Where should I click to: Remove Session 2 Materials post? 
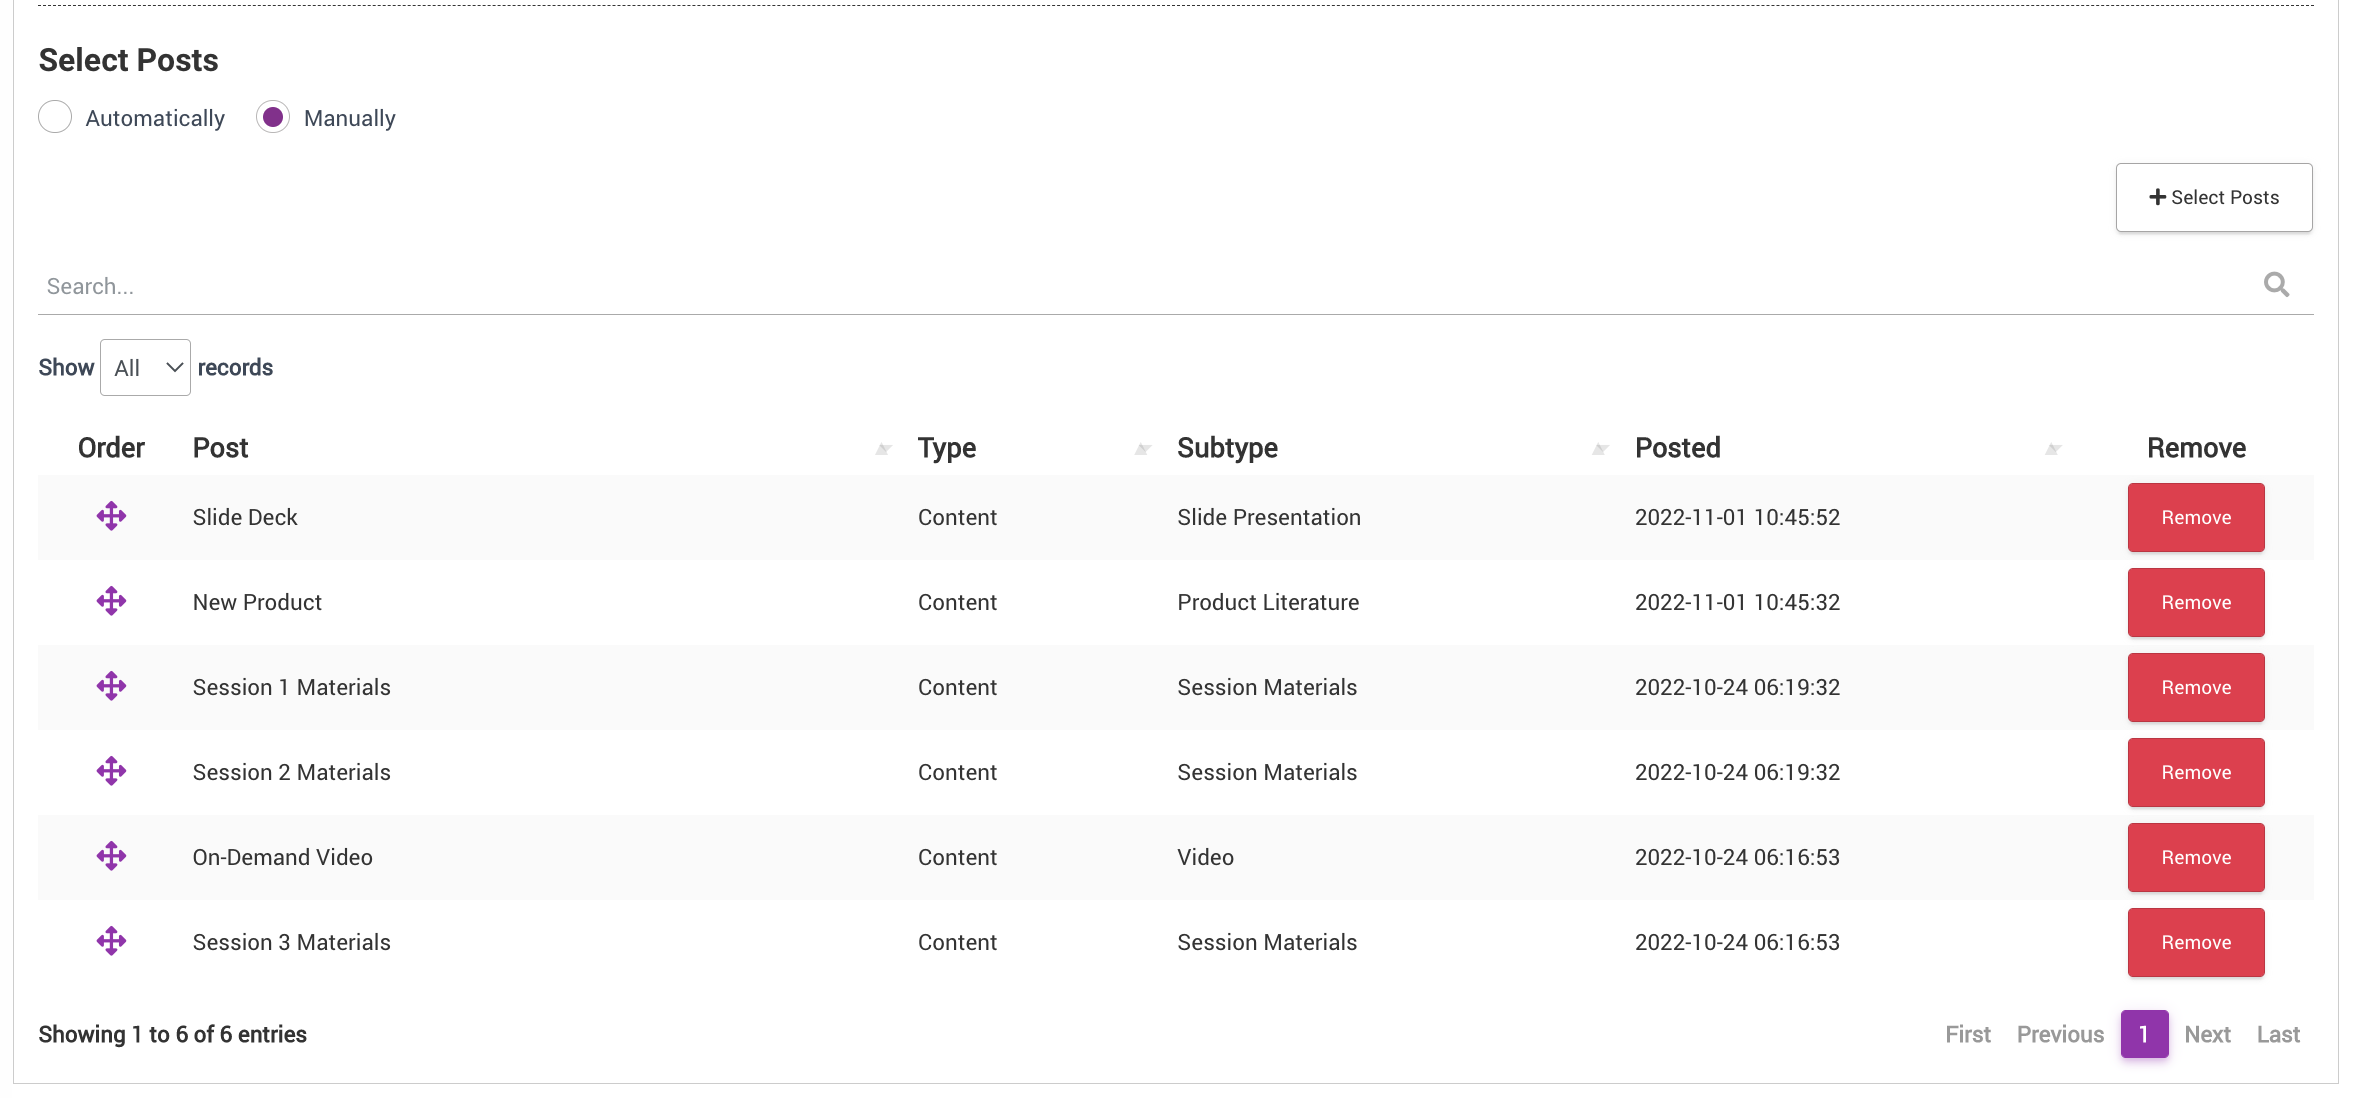(2196, 772)
